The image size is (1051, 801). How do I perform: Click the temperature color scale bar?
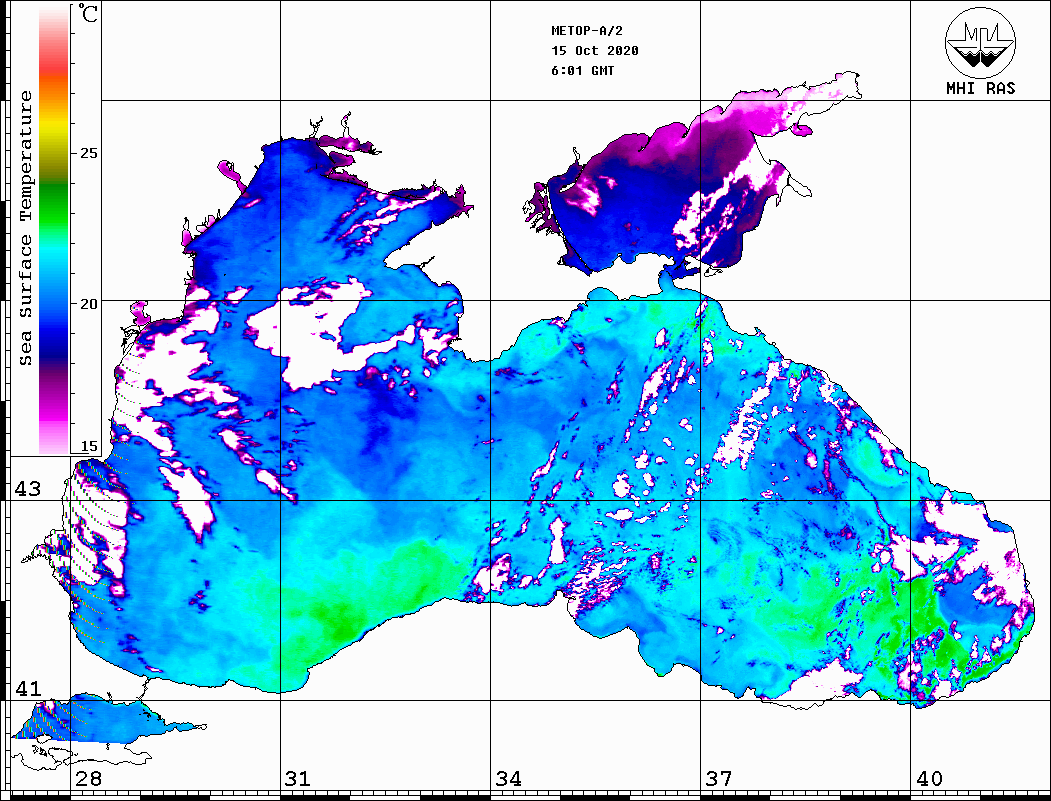tap(54, 229)
